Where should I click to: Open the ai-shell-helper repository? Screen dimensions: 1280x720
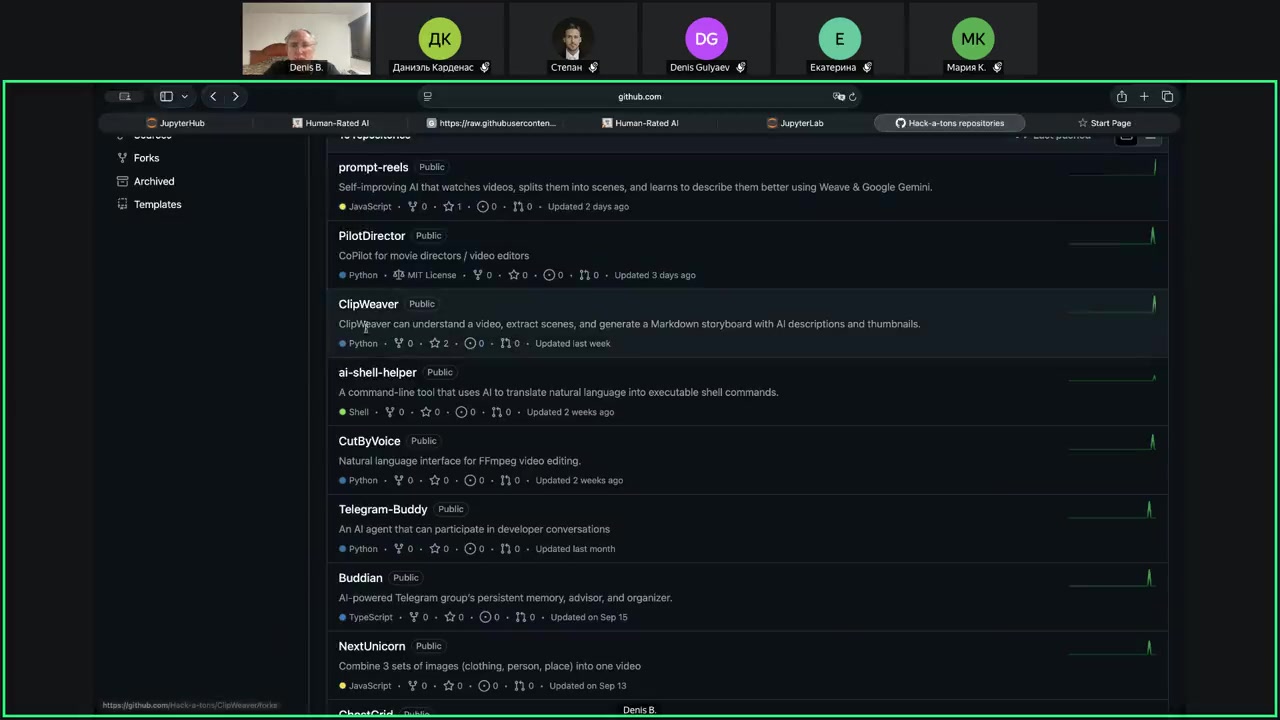pyautogui.click(x=377, y=373)
